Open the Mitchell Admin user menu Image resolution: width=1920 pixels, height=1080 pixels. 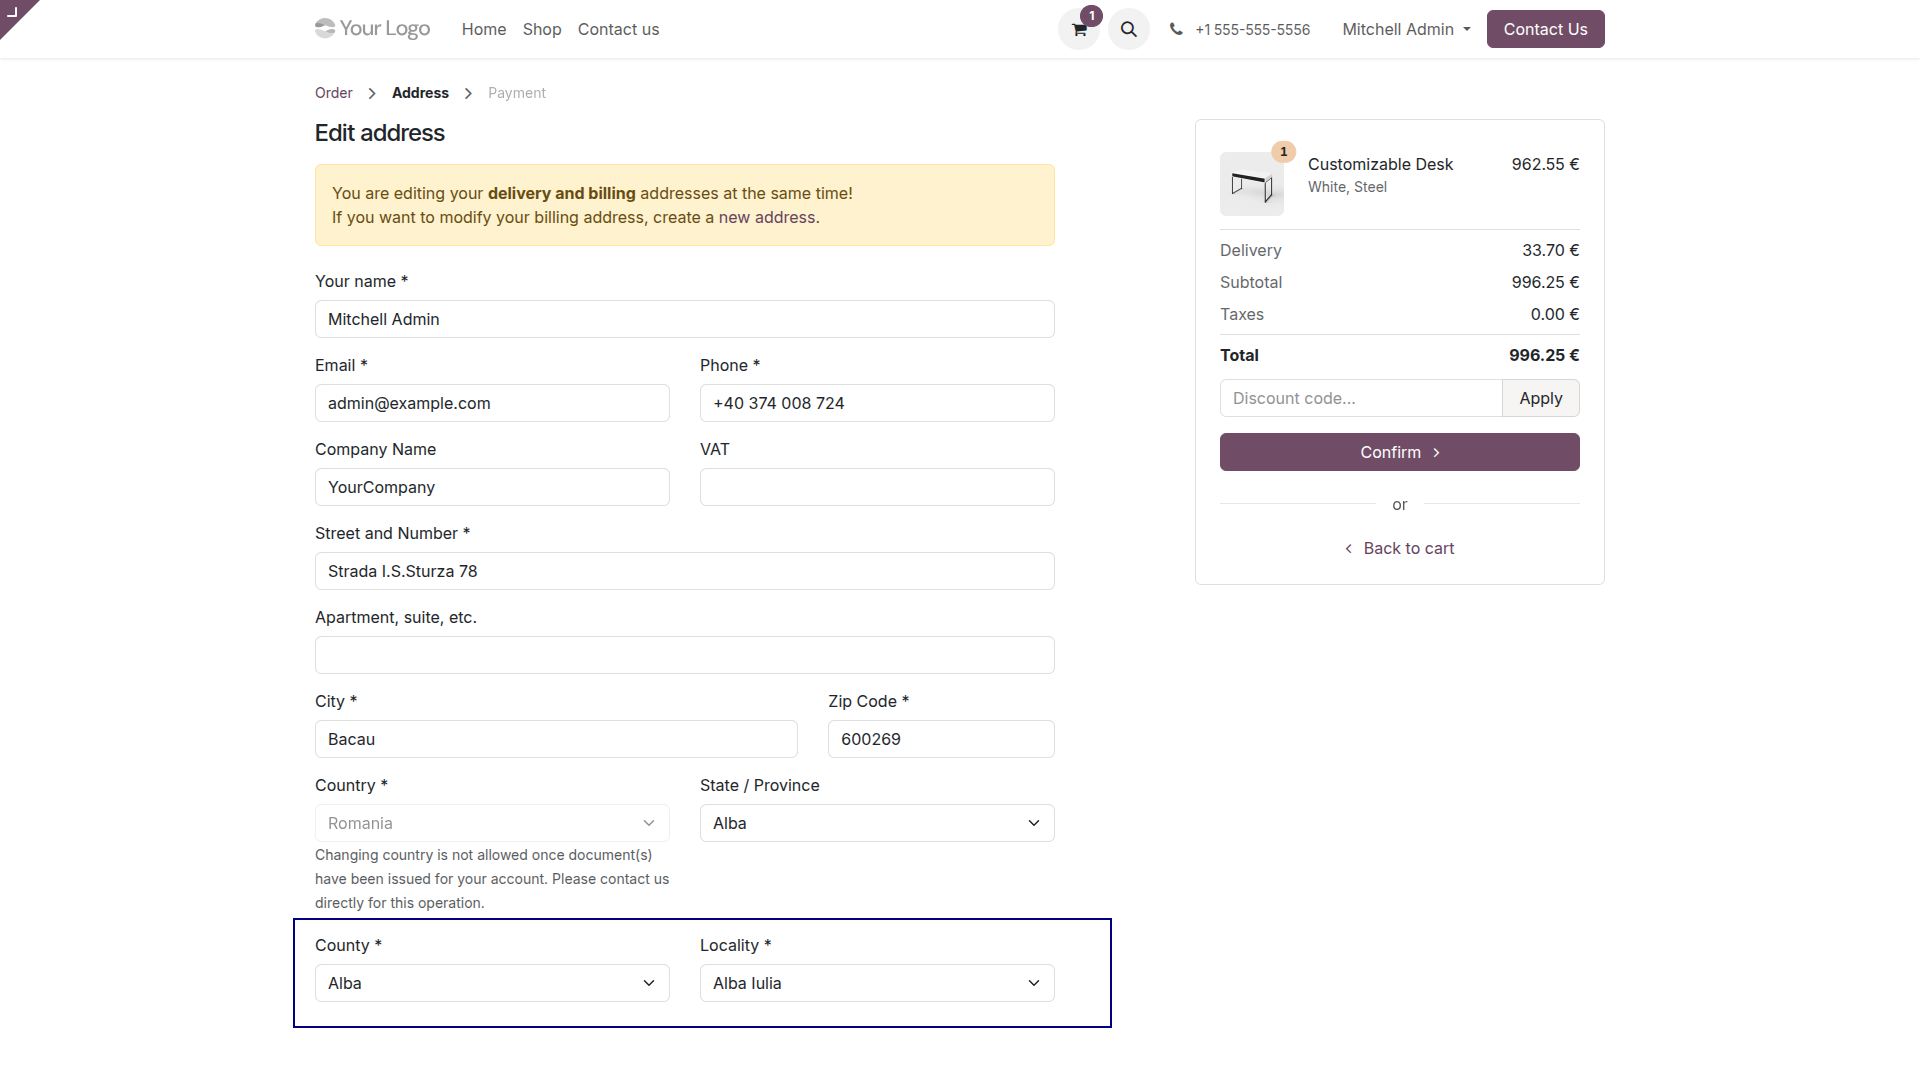(1406, 29)
